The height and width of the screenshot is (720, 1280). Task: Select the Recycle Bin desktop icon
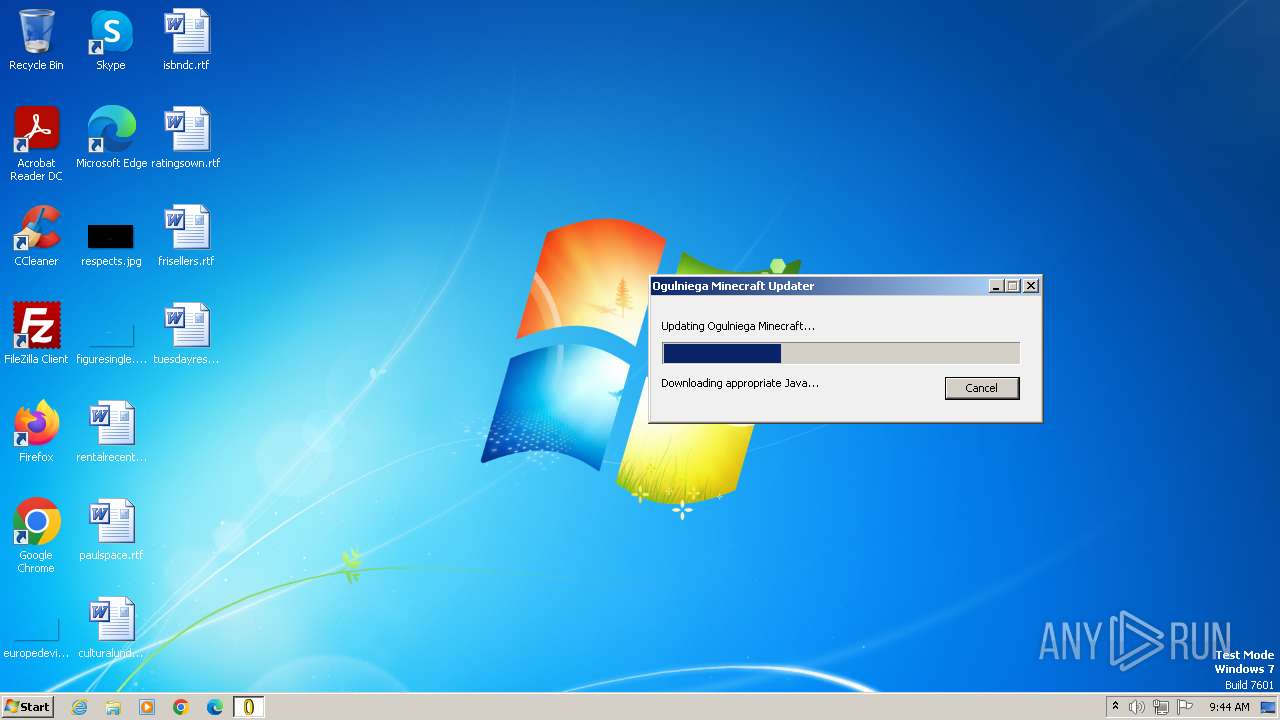[x=36, y=41]
